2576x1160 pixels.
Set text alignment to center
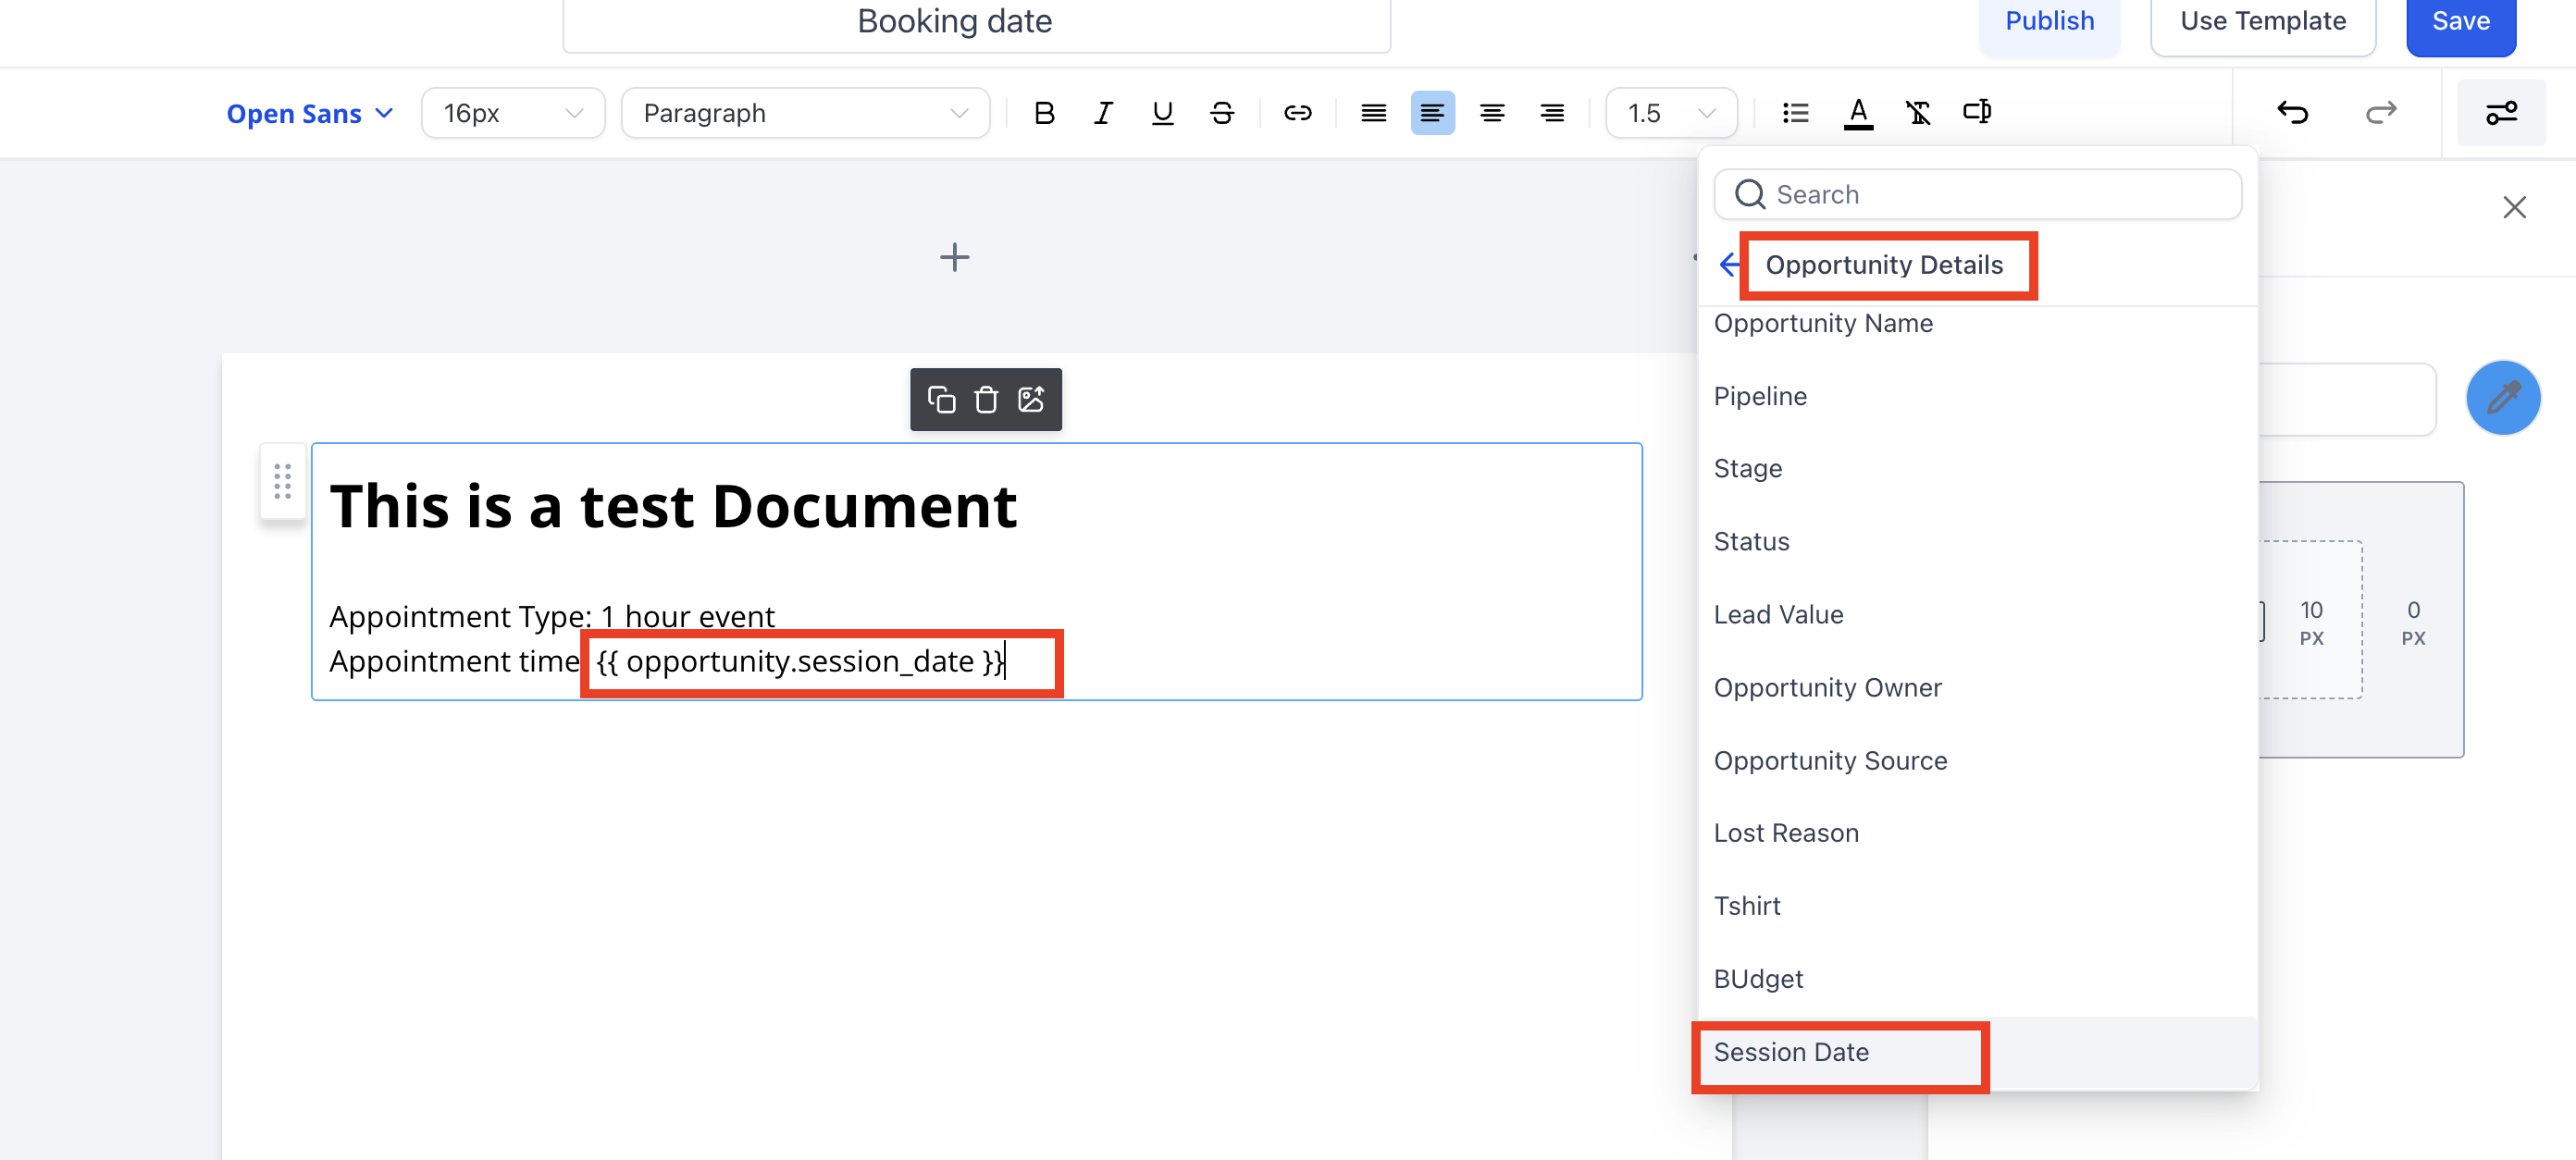click(x=1492, y=113)
